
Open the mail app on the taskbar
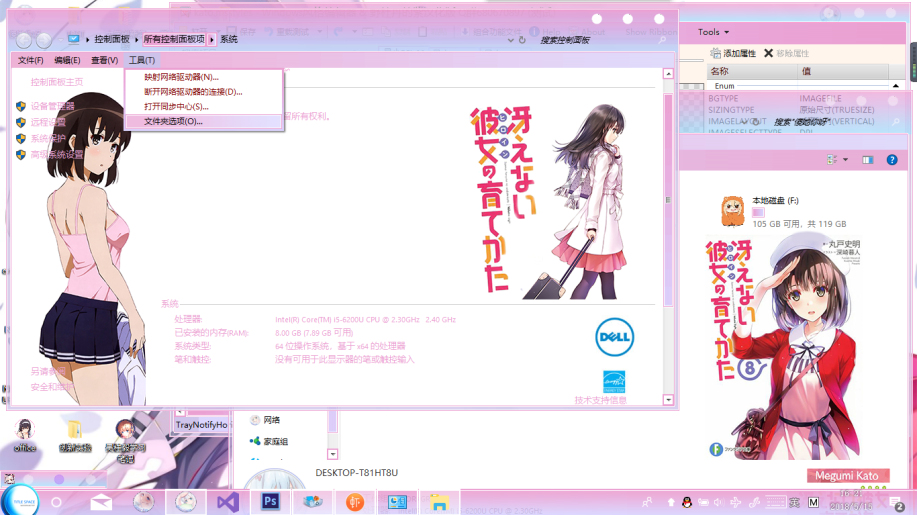101,502
